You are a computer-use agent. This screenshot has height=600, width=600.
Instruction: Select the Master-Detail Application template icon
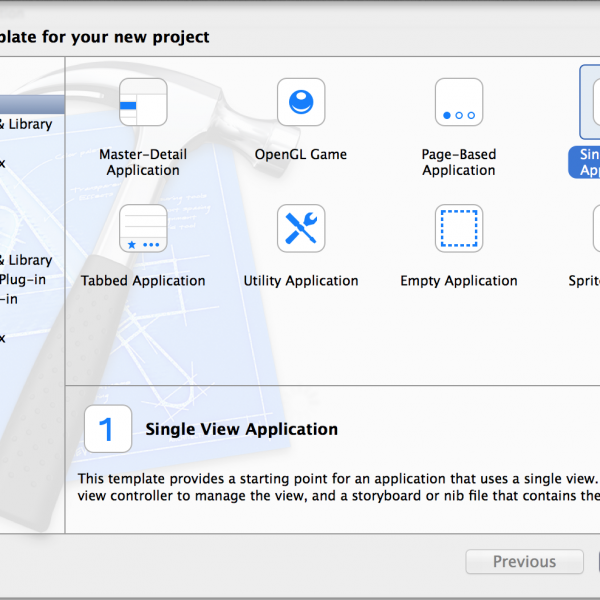click(x=143, y=102)
